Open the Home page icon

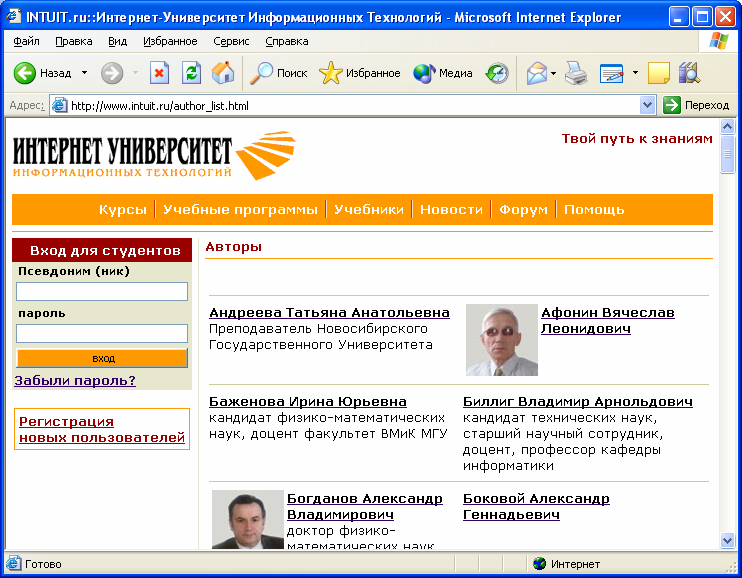coord(223,73)
